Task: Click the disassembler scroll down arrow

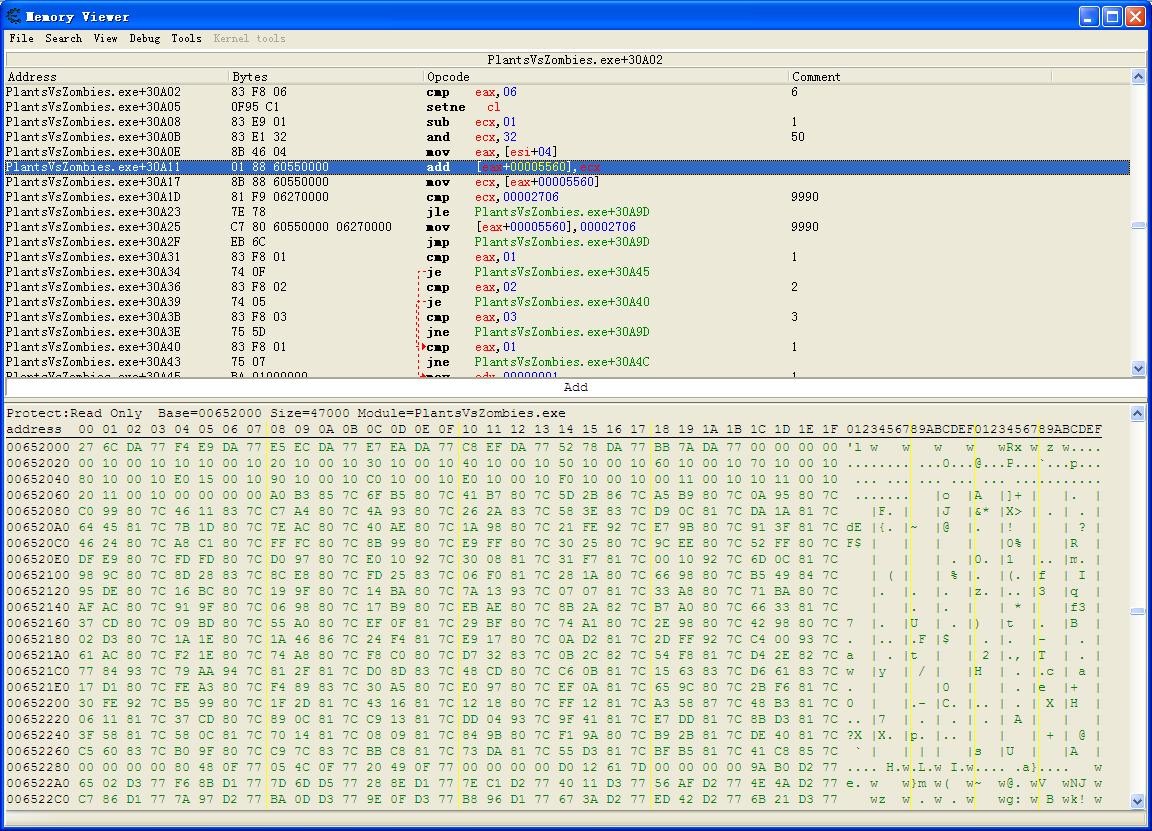Action: [1138, 368]
